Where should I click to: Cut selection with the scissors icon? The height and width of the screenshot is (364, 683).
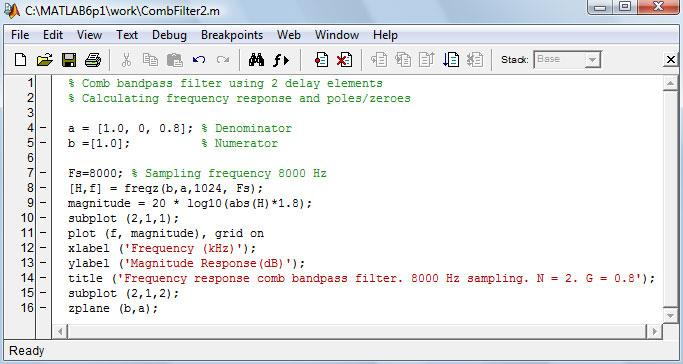coord(126,60)
